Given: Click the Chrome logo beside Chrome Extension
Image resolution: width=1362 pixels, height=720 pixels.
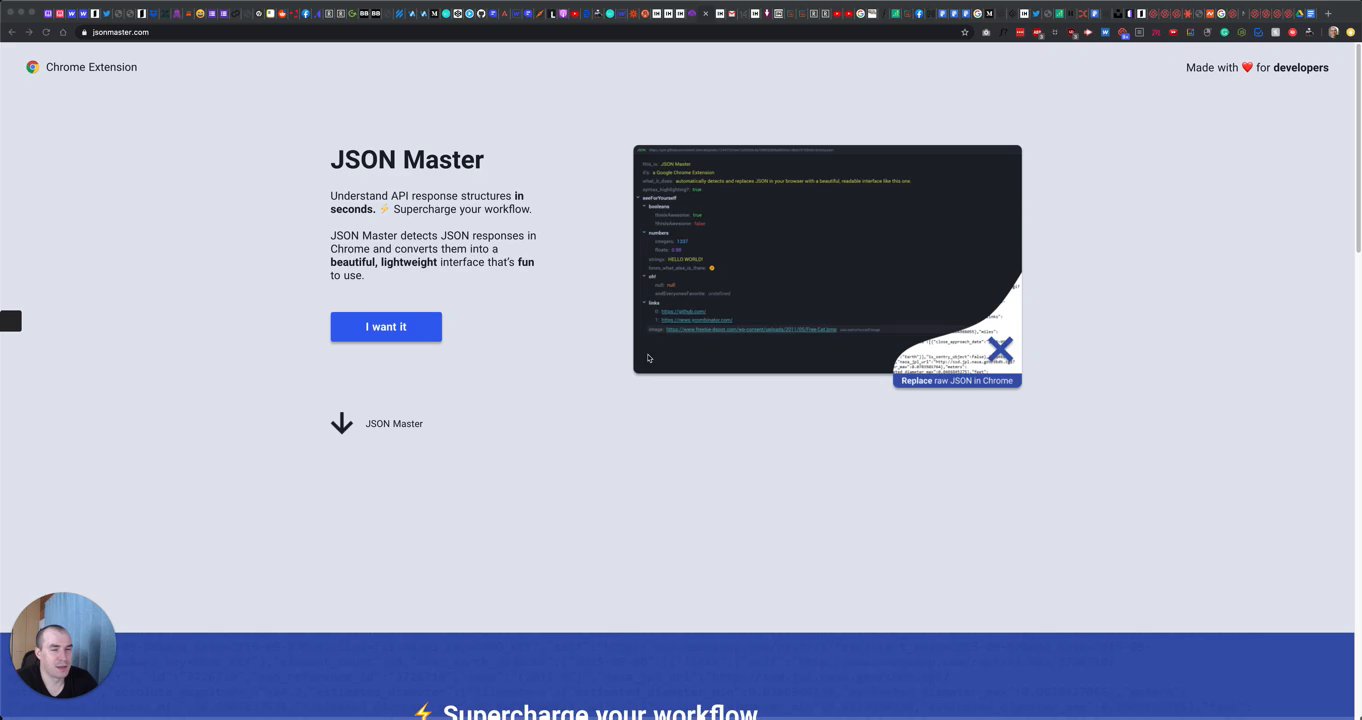Looking at the screenshot, I should pos(33,67).
